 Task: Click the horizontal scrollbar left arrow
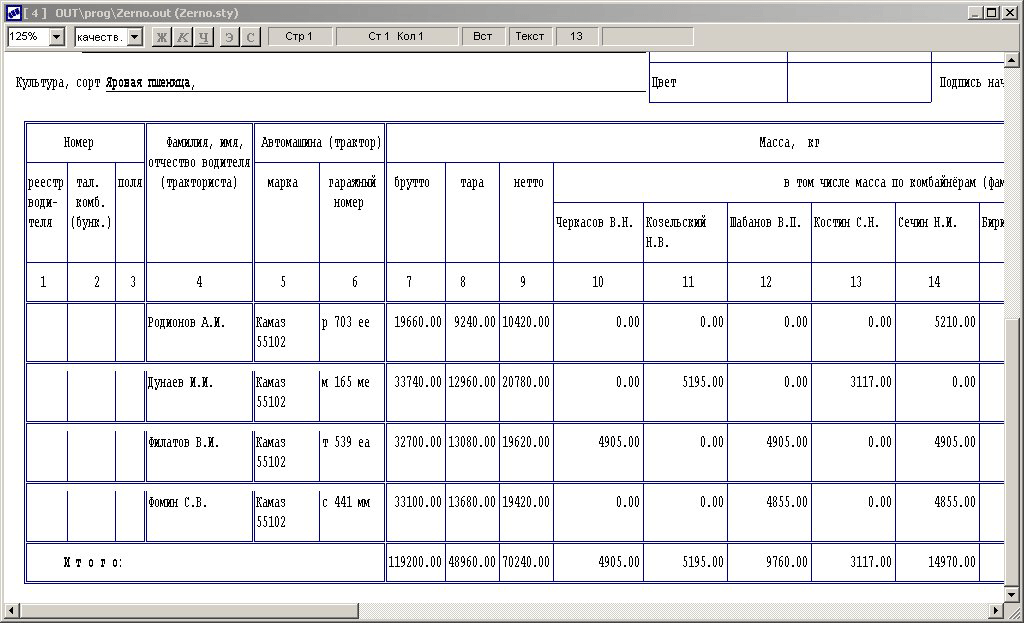pos(10,610)
